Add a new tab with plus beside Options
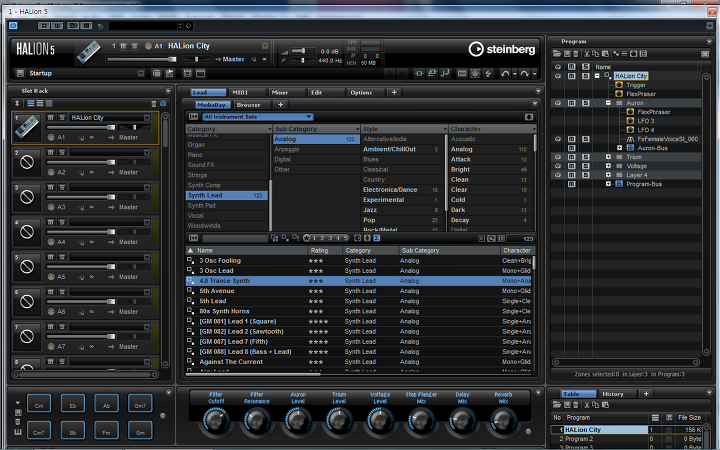The height and width of the screenshot is (450, 720). point(394,92)
